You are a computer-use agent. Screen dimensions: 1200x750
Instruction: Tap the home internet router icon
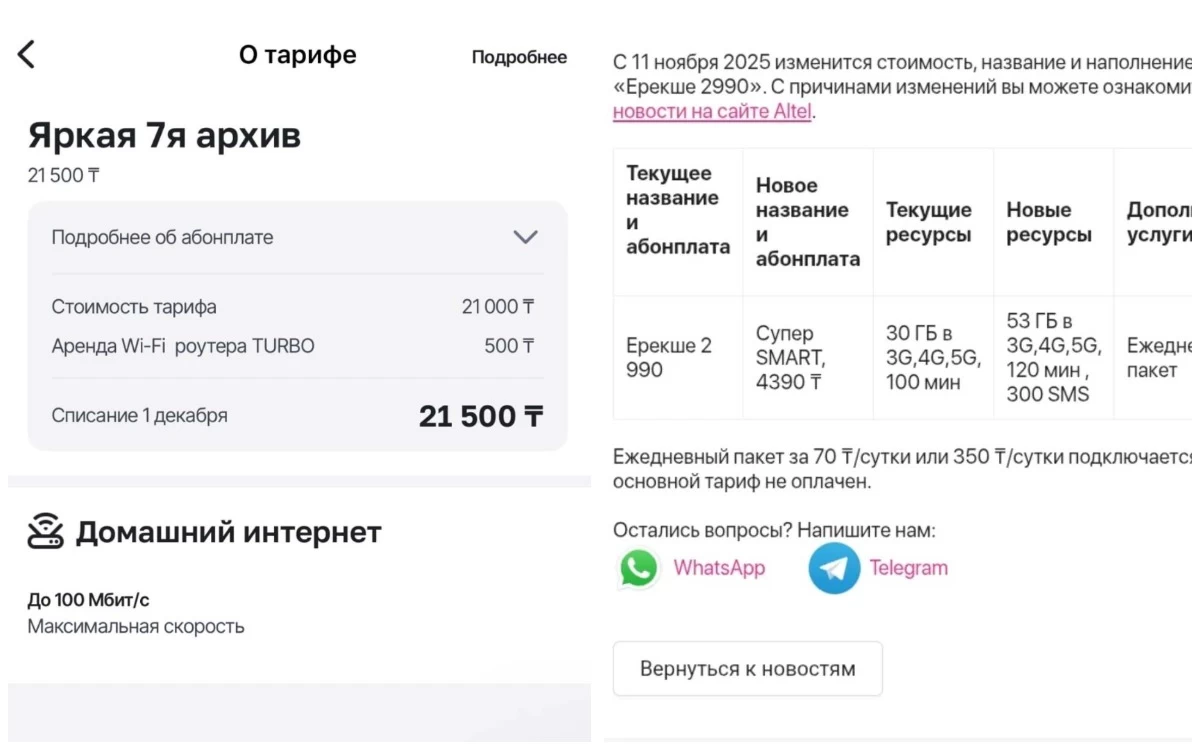[x=47, y=531]
